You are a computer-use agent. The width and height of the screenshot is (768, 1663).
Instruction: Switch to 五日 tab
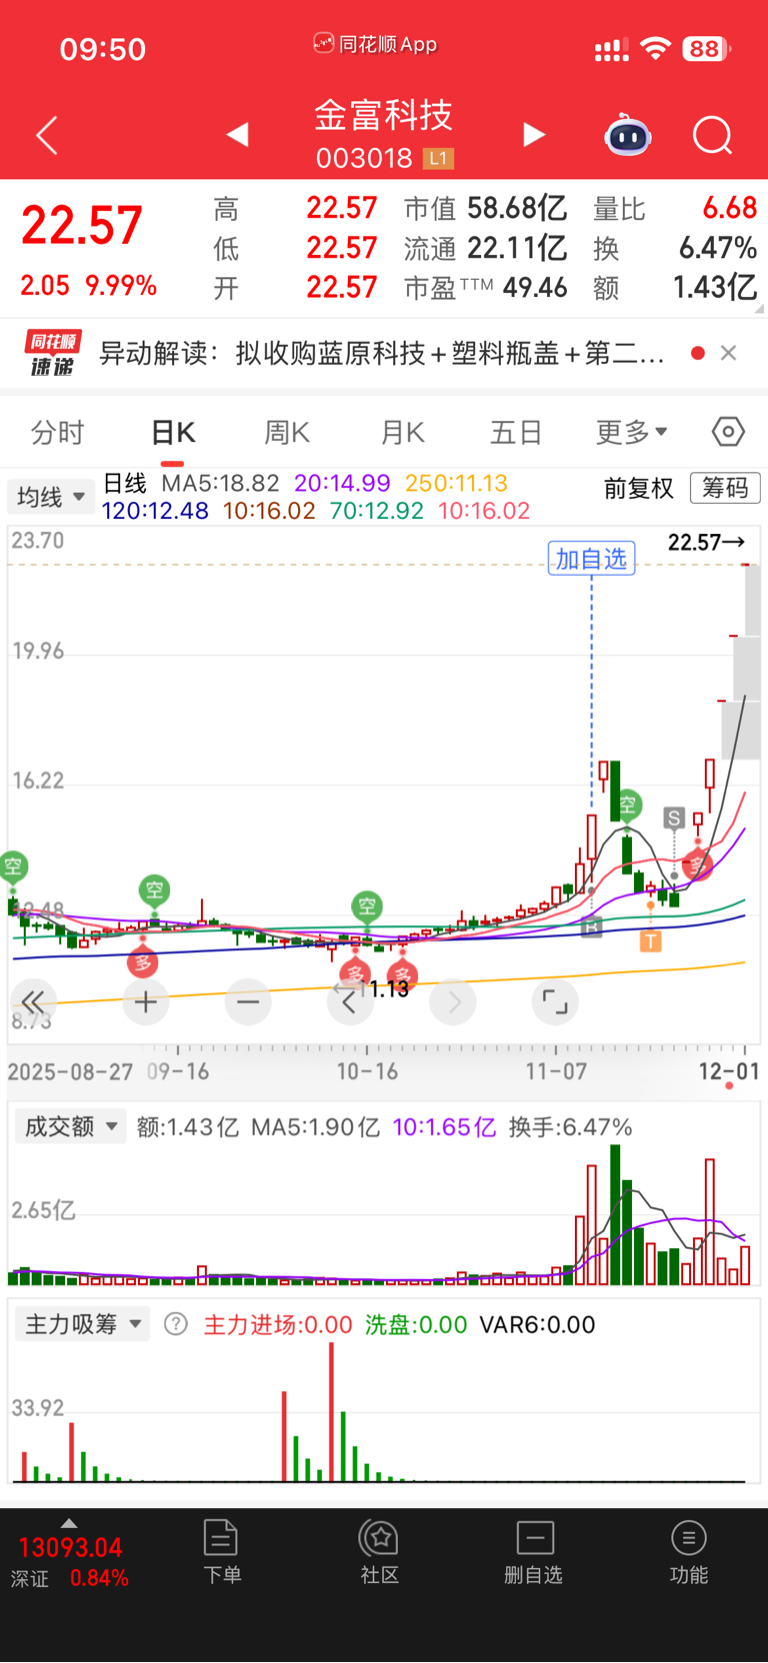click(x=516, y=432)
